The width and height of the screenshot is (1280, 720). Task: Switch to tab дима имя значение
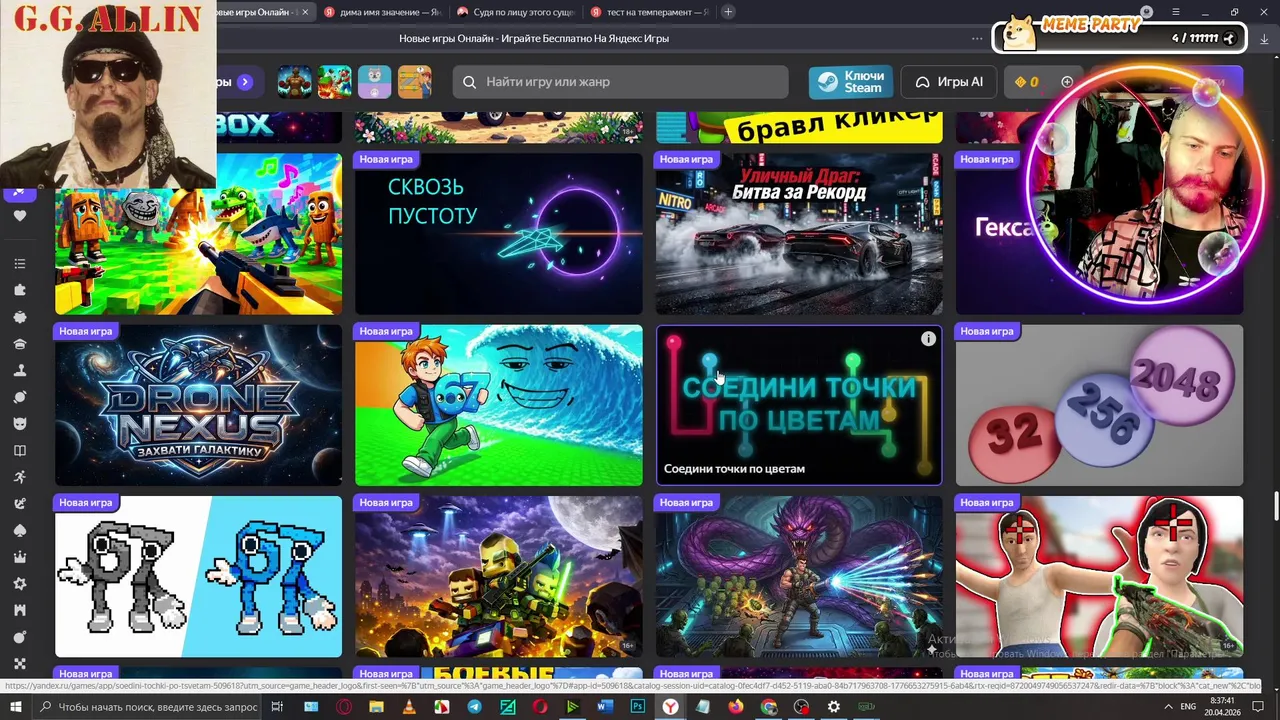(x=382, y=12)
